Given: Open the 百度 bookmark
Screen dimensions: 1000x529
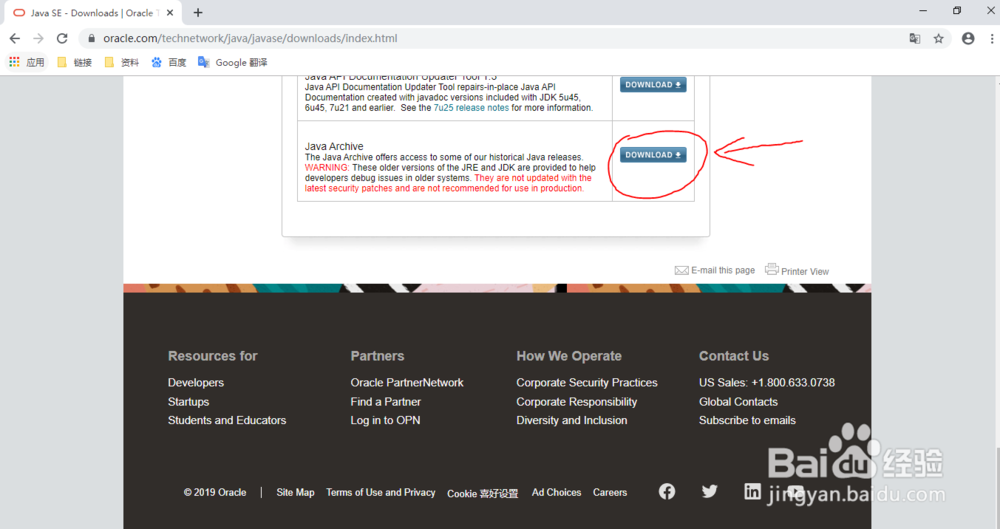Looking at the screenshot, I should 169,62.
